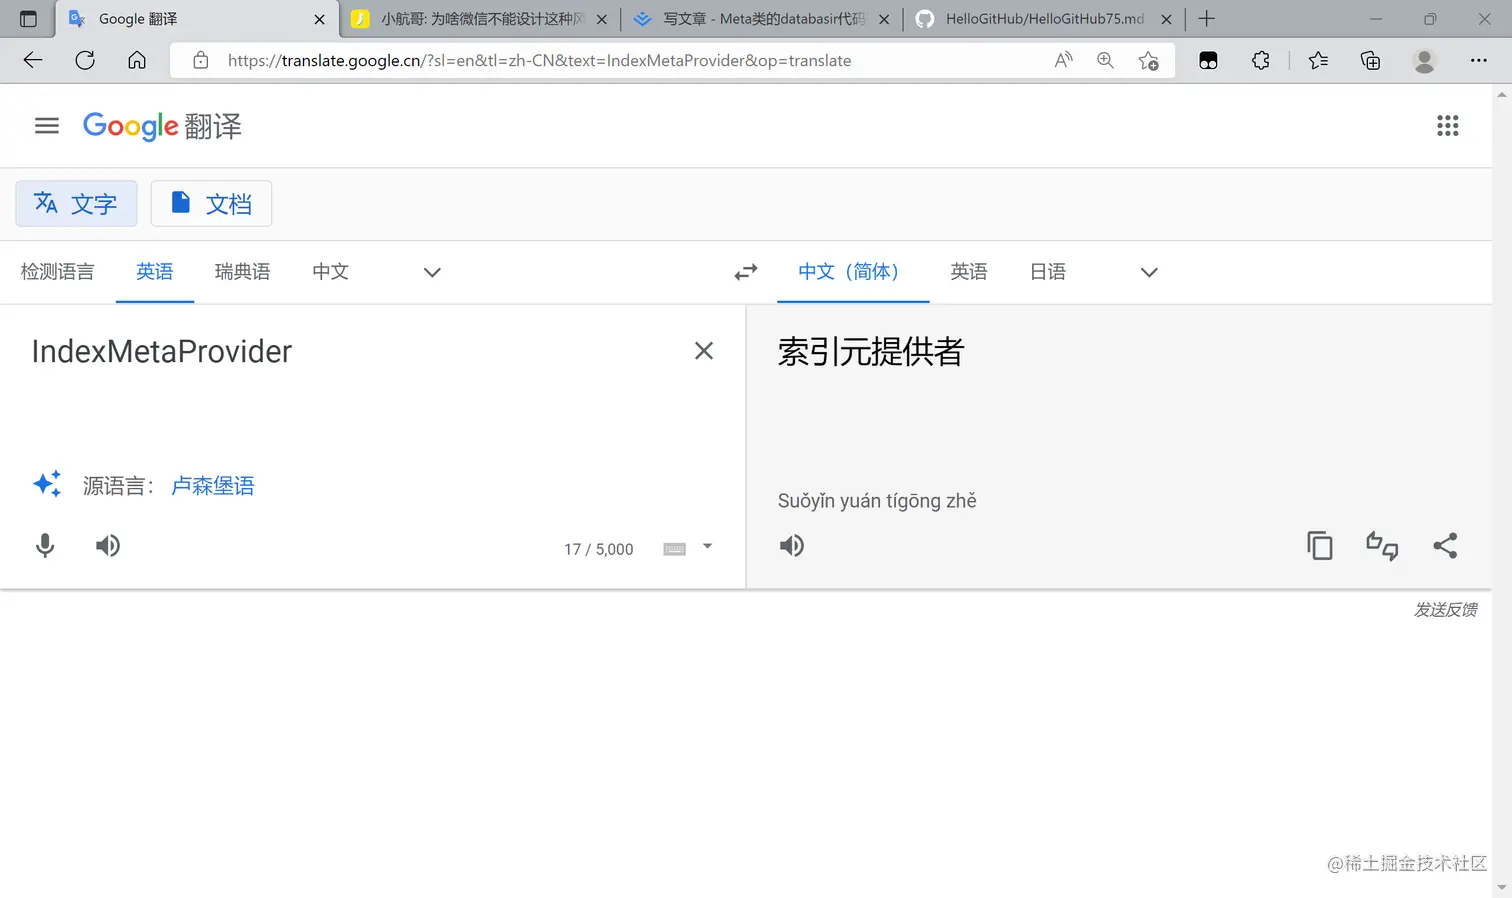The width and height of the screenshot is (1512, 898).
Task: Listen to the source text audio
Action: tap(108, 545)
